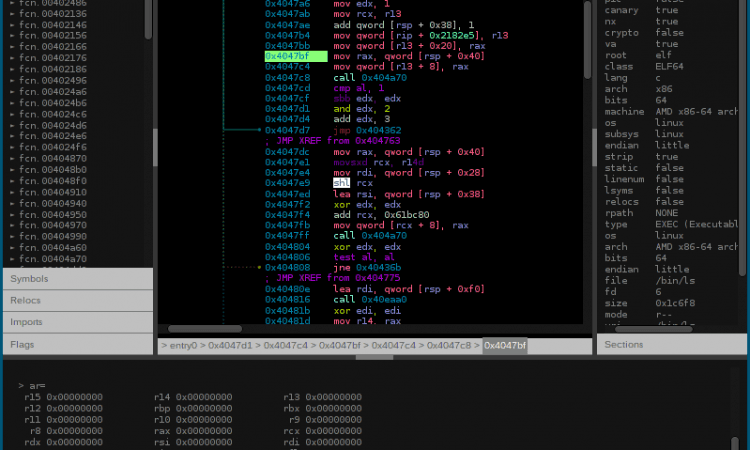Select function fcn.00404870

click(53, 158)
